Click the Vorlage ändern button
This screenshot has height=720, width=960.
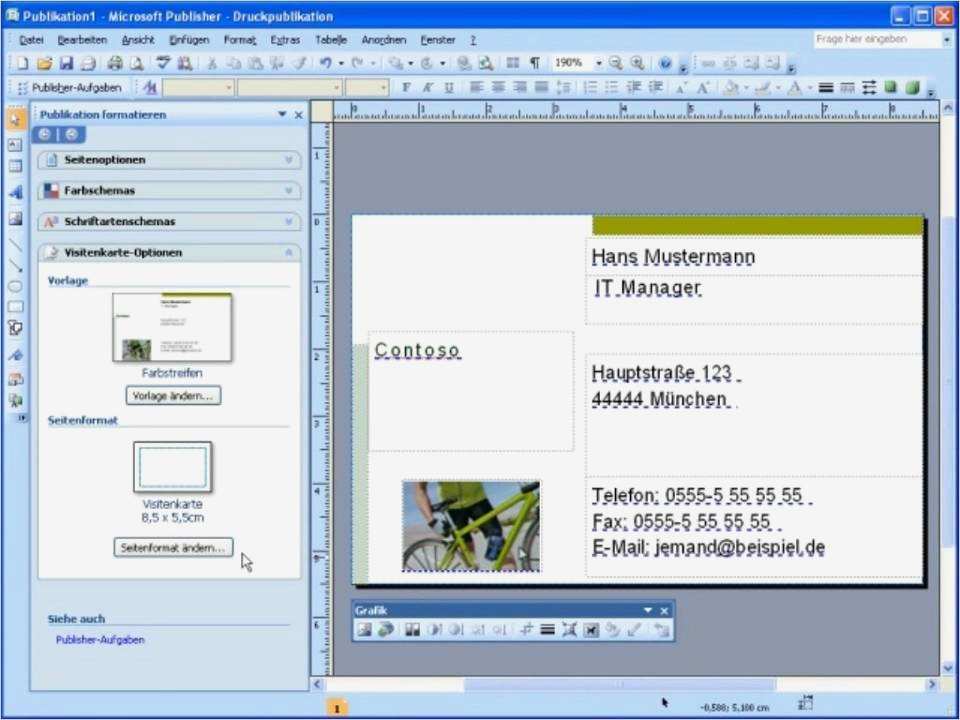(173, 396)
